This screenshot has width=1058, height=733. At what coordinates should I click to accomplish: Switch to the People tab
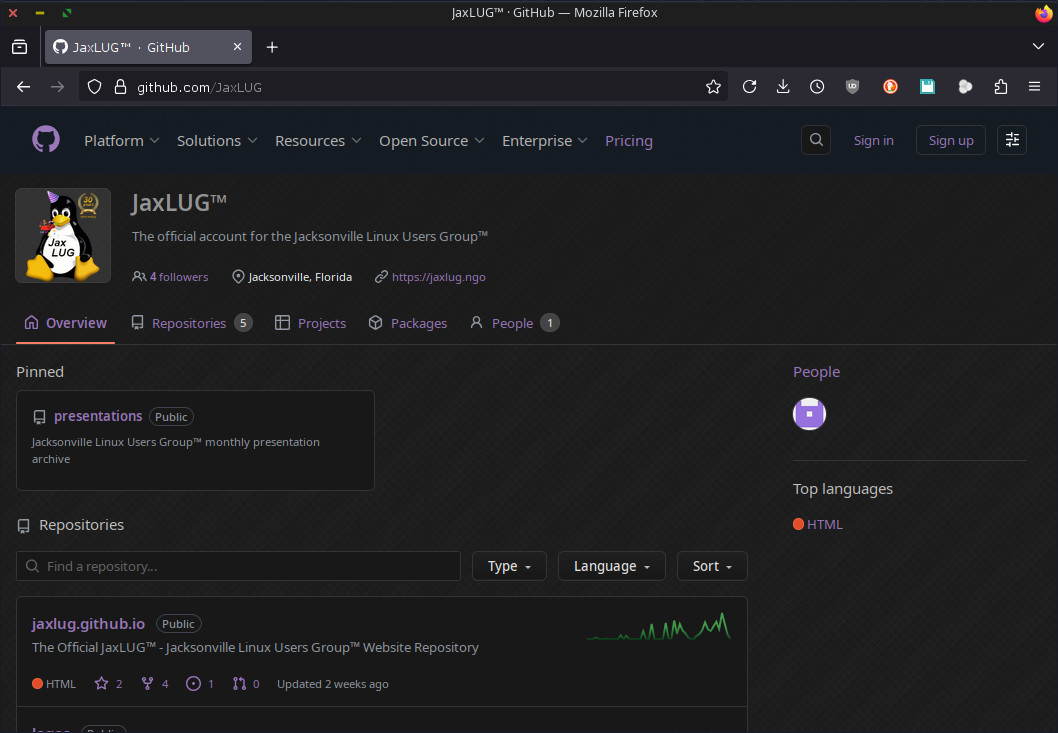click(514, 323)
